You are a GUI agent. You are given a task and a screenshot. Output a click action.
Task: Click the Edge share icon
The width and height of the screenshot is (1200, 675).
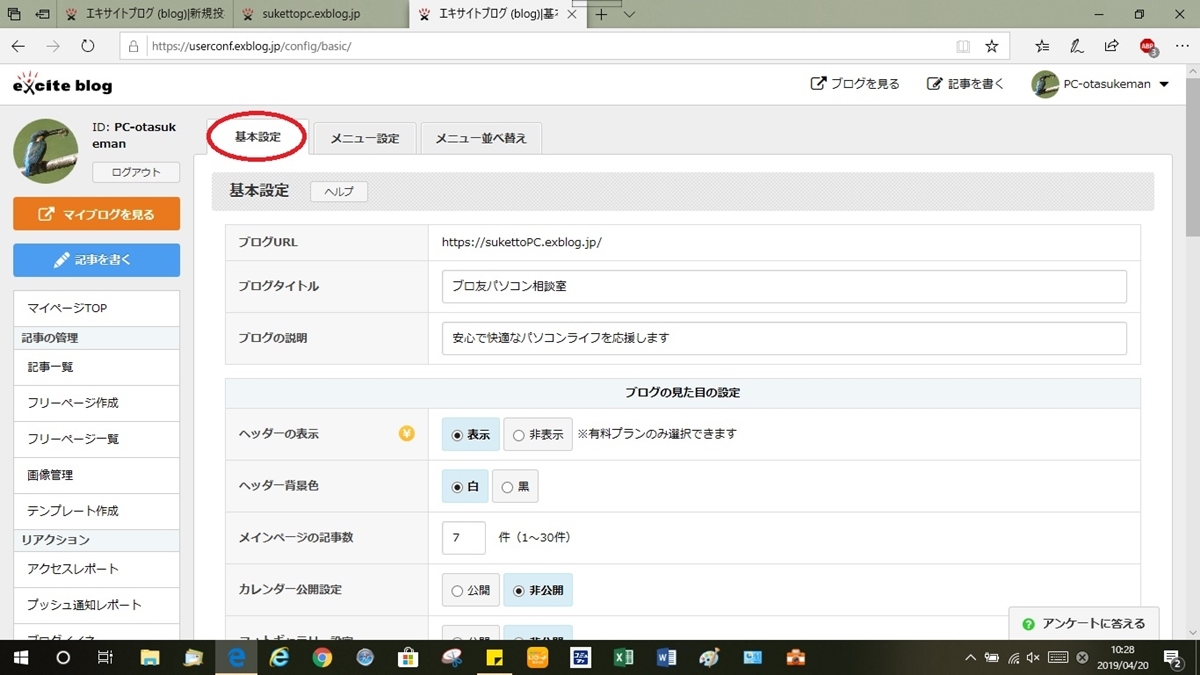point(1111,46)
